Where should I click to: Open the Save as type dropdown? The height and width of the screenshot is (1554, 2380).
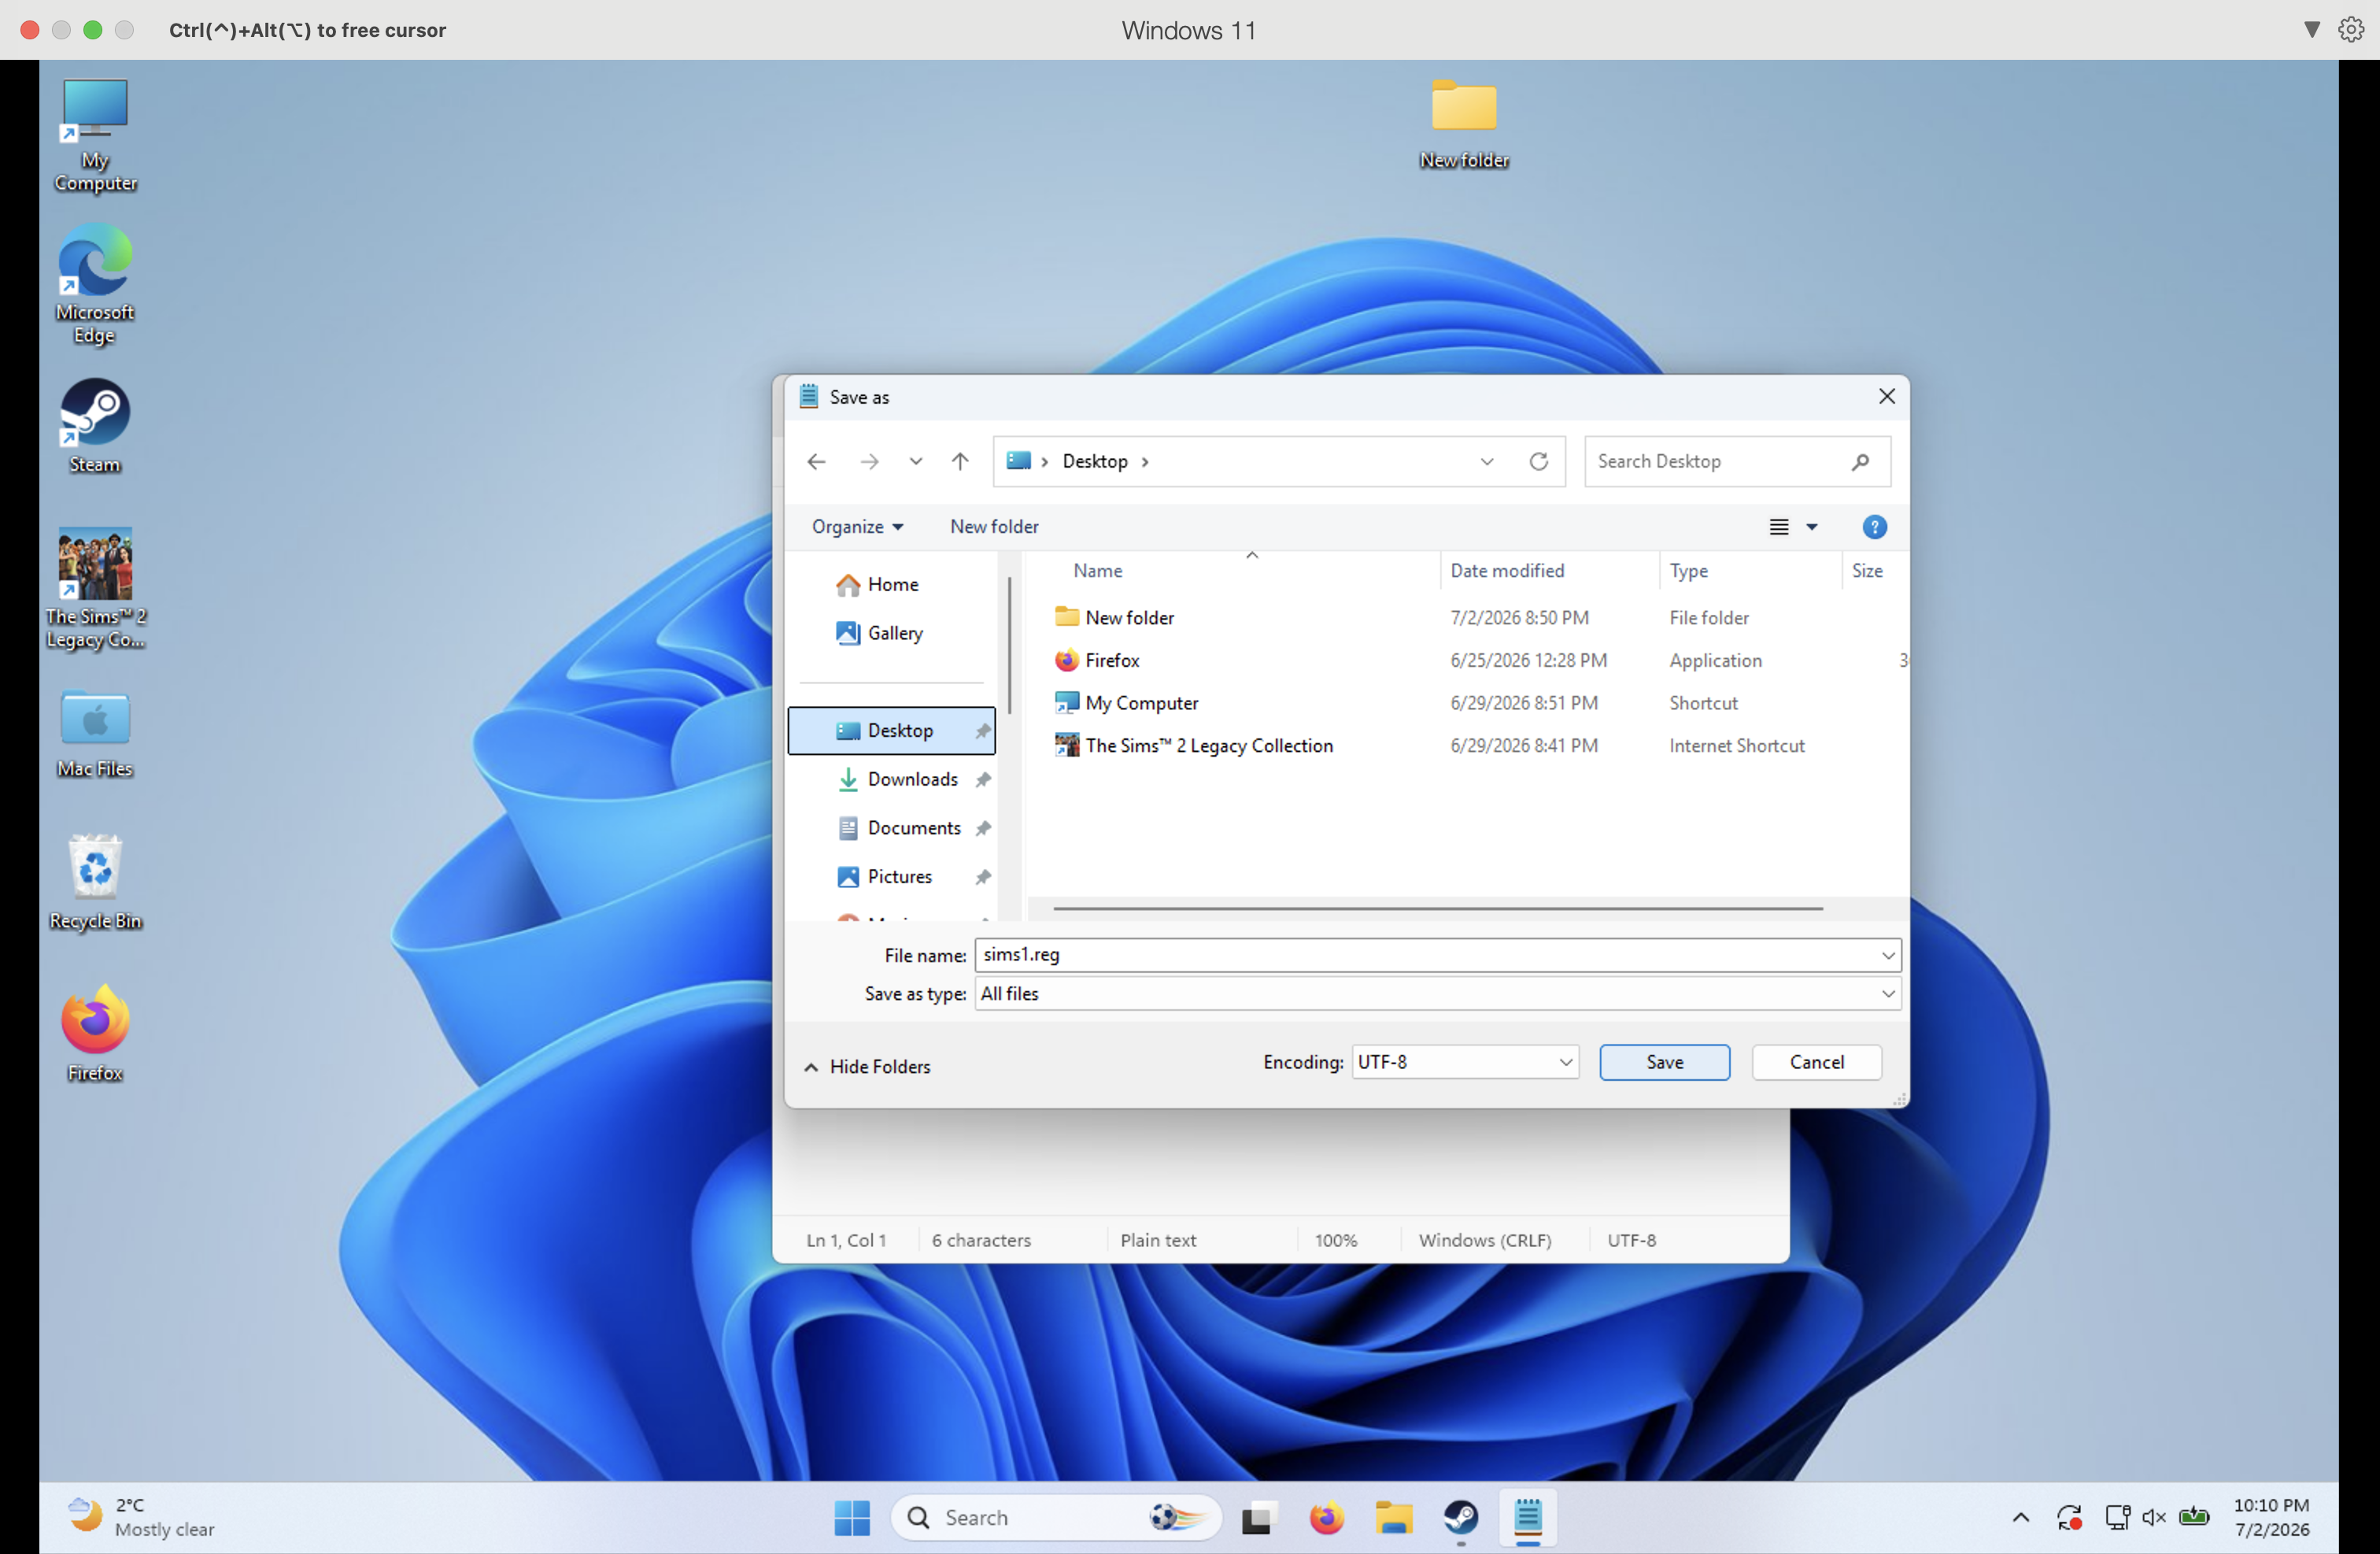tap(1437, 994)
